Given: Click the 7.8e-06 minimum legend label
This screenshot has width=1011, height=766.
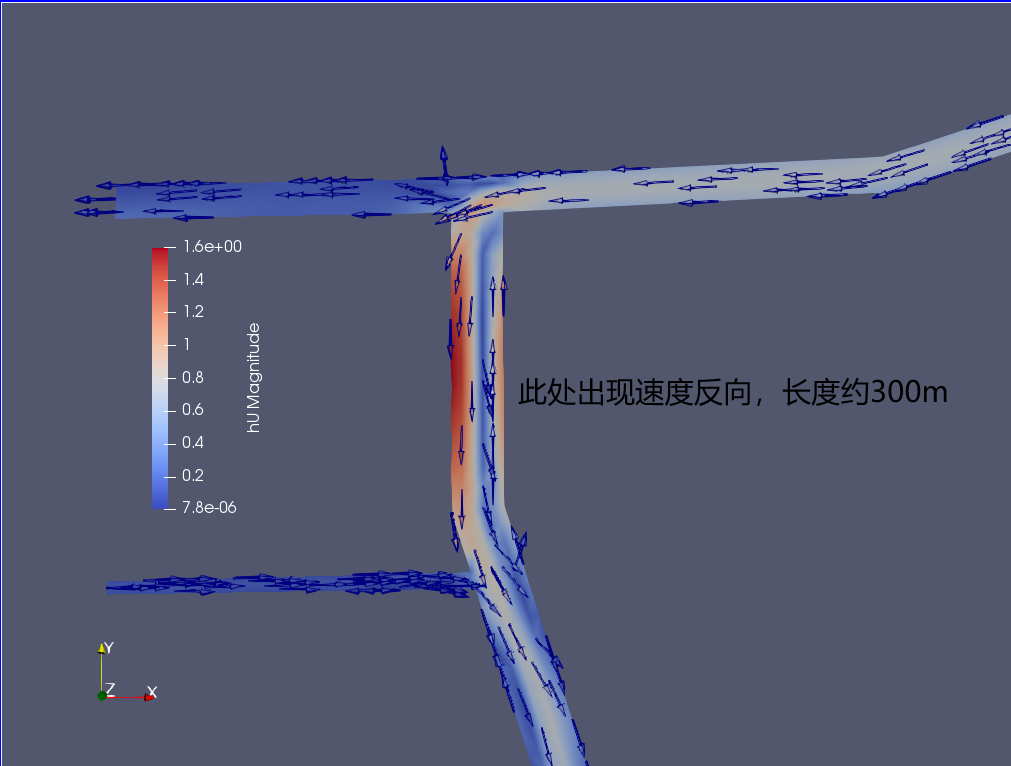Looking at the screenshot, I should 209,507.
